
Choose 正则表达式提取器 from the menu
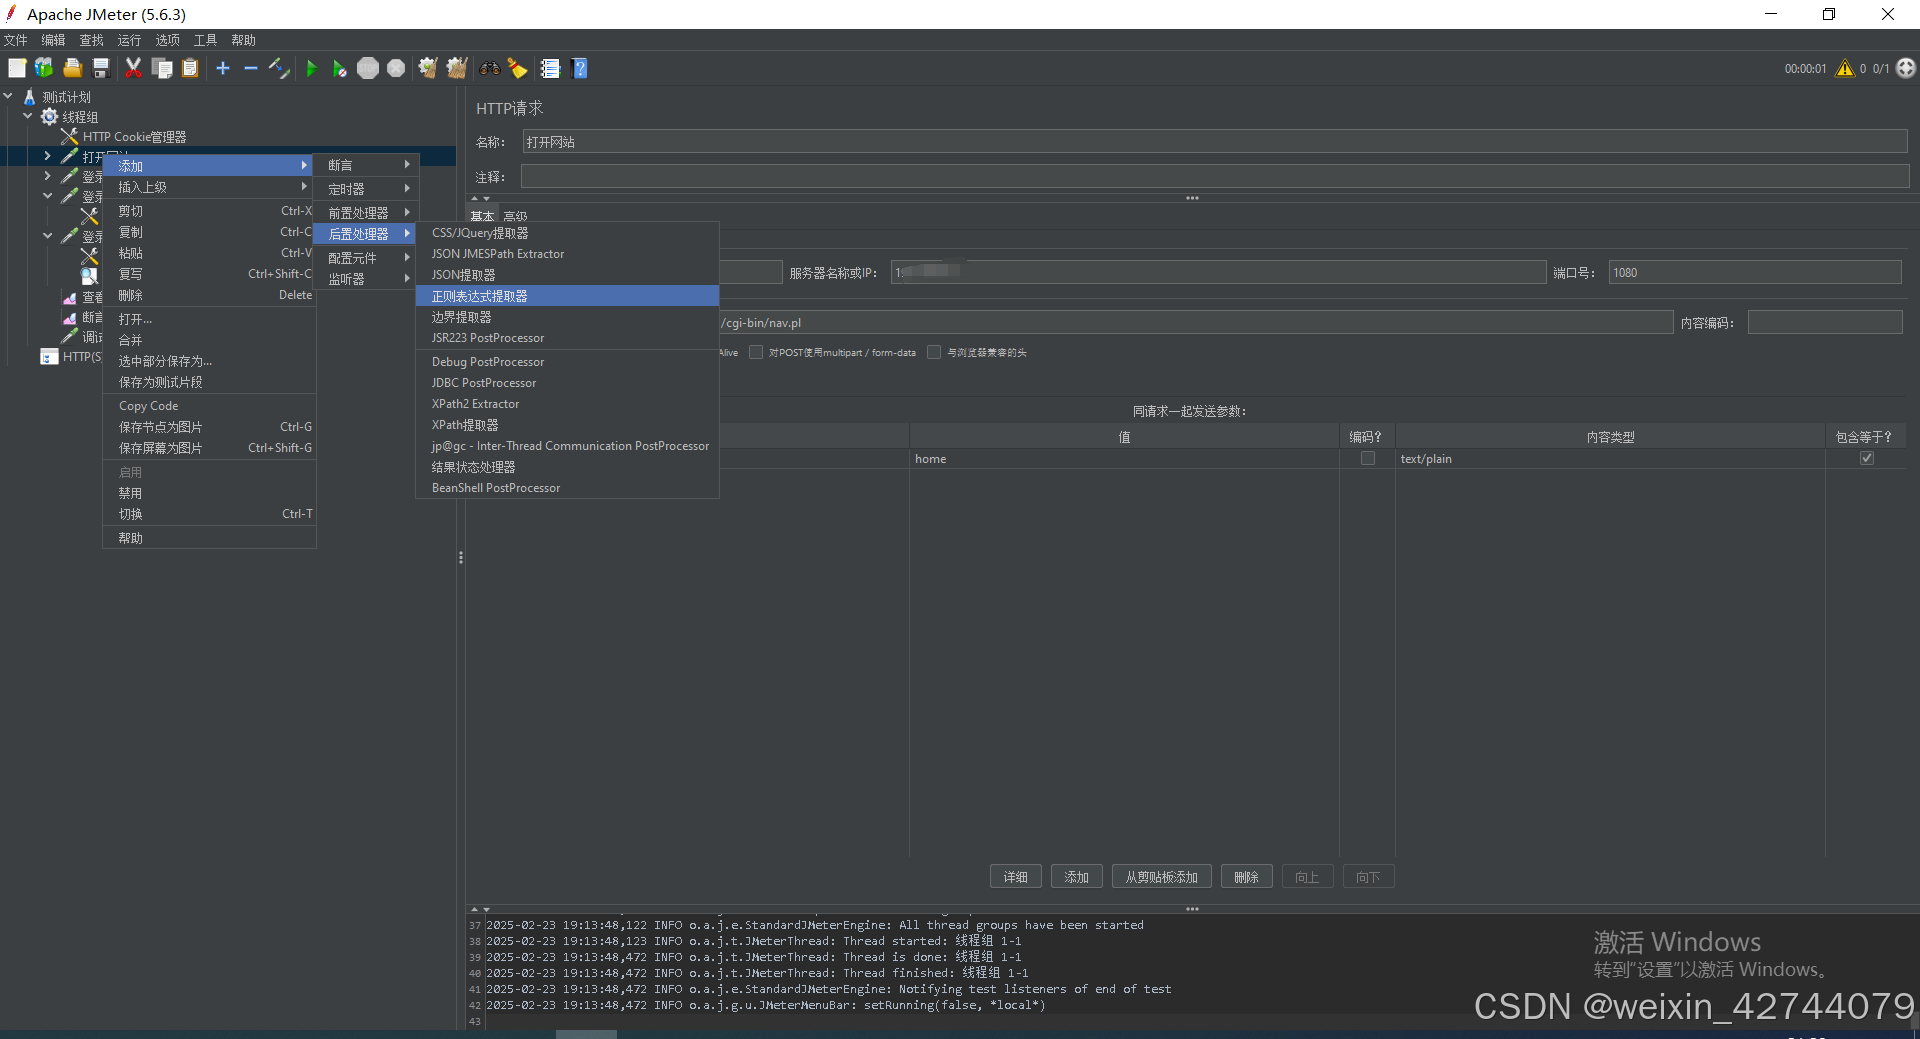(x=567, y=296)
